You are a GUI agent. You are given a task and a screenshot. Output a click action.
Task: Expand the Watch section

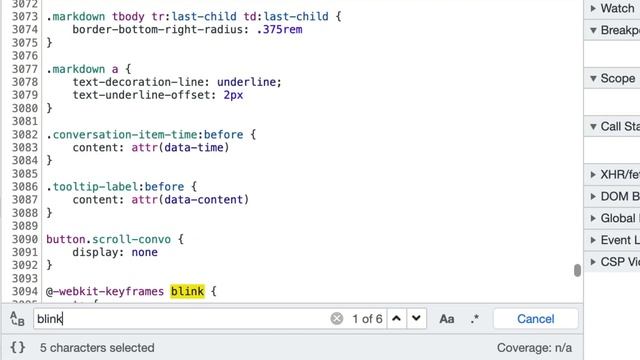[x=612, y=8]
